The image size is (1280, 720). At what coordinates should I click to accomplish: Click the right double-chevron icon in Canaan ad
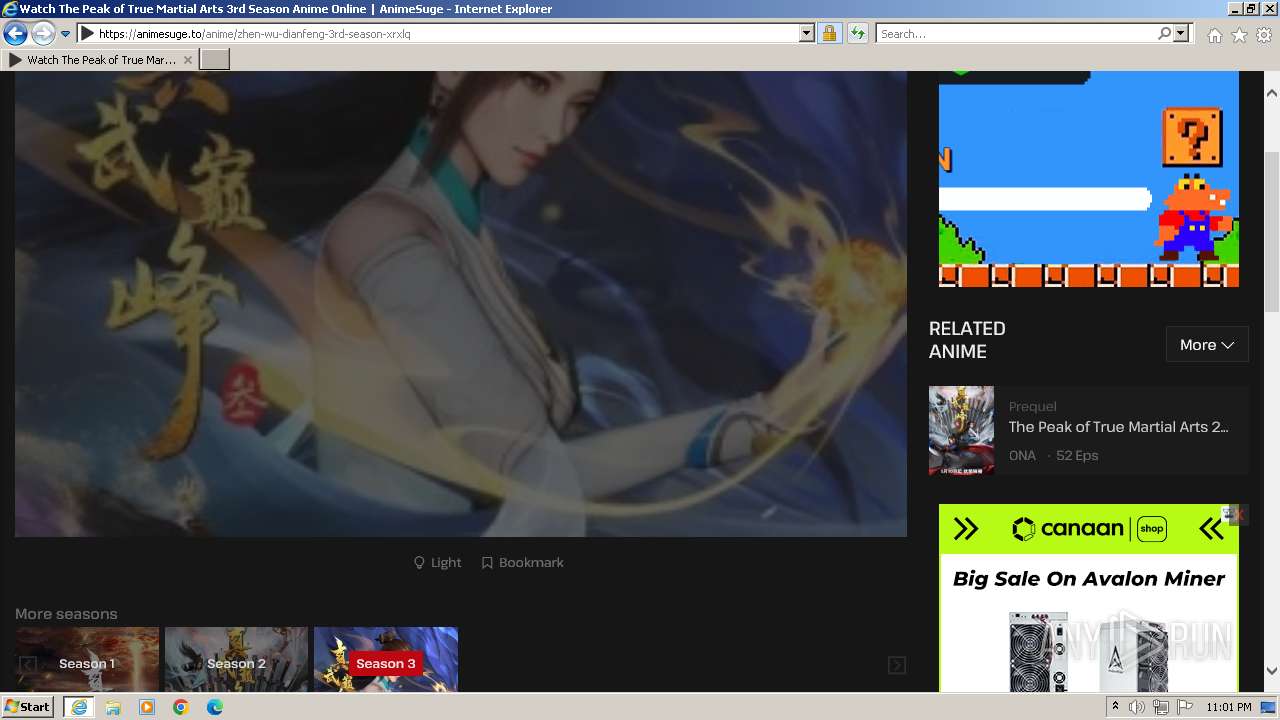pyautogui.click(x=1211, y=529)
